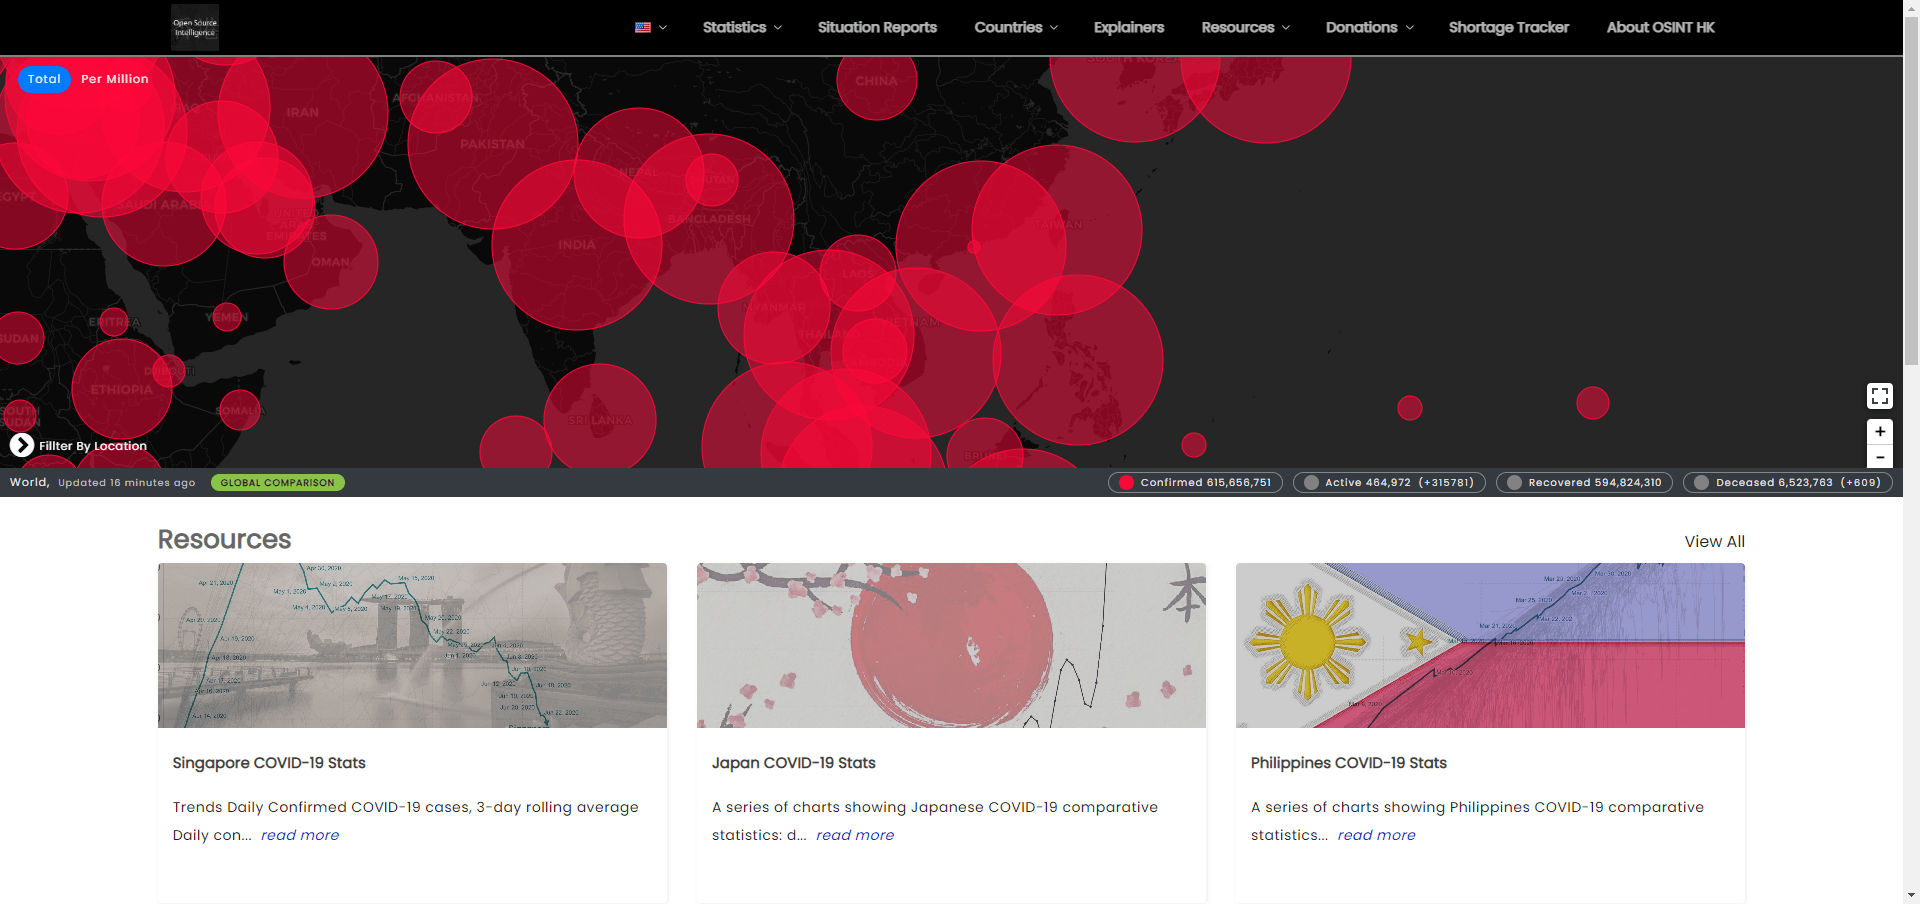Go to Explainers page
The image size is (1920, 904).
click(1129, 28)
